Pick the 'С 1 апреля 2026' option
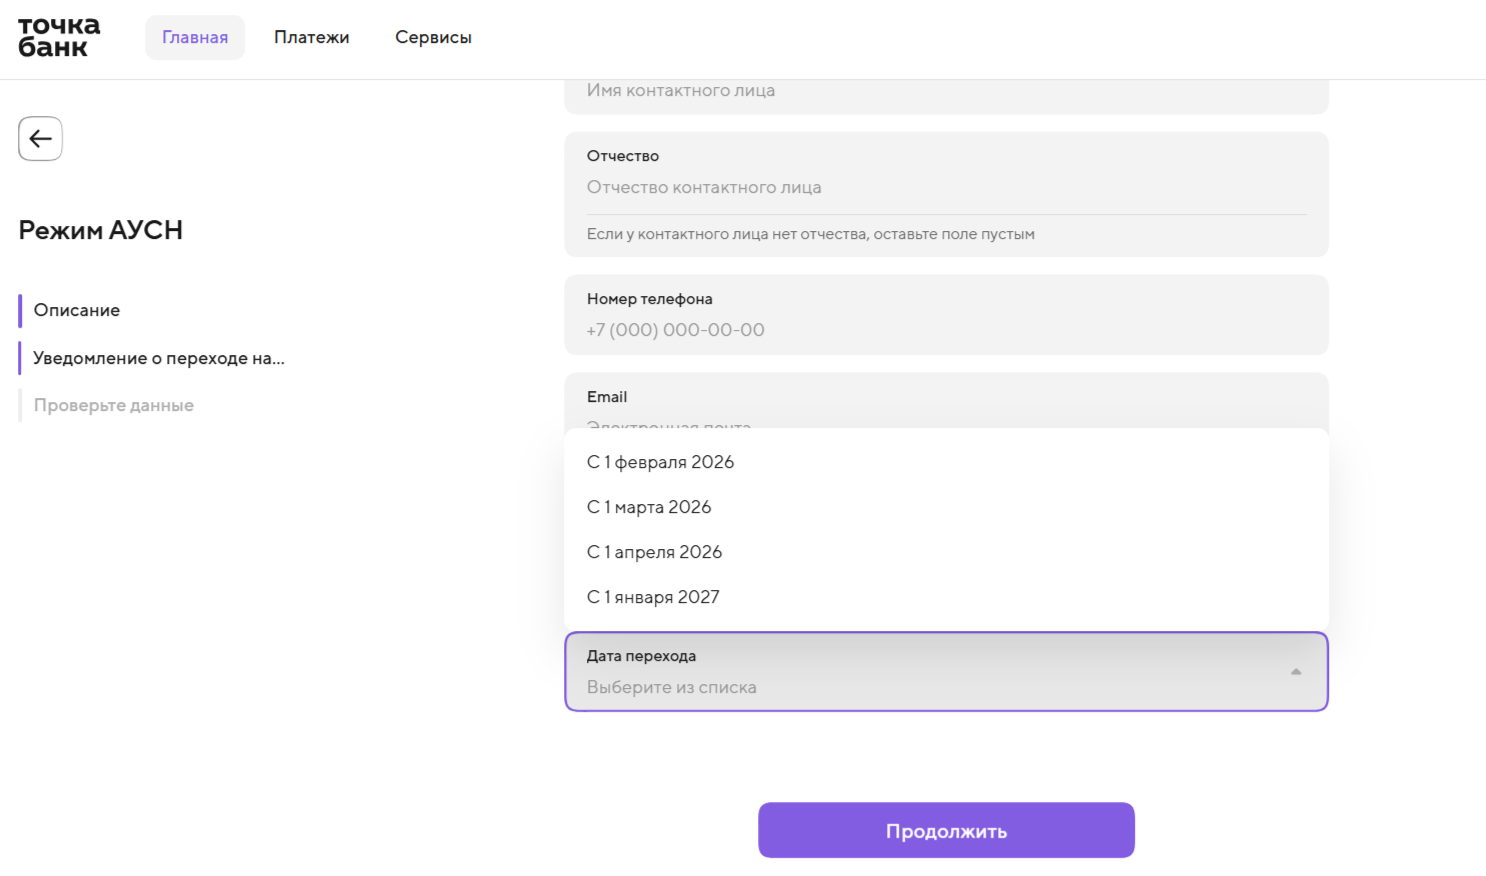 (x=654, y=552)
